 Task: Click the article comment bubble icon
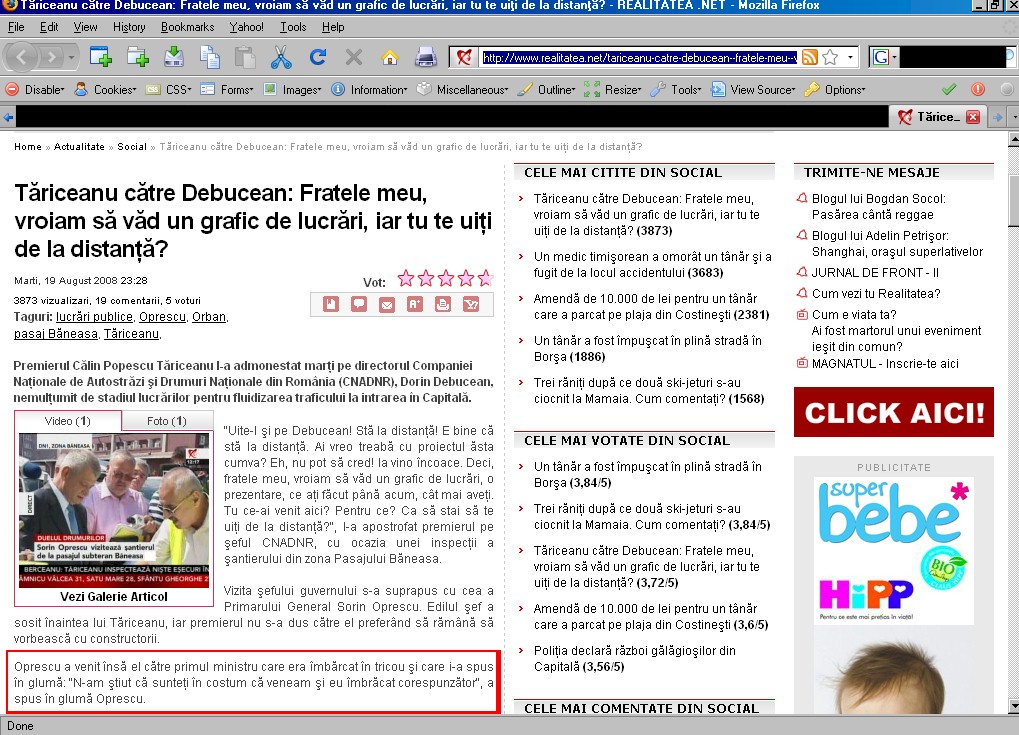[x=359, y=304]
